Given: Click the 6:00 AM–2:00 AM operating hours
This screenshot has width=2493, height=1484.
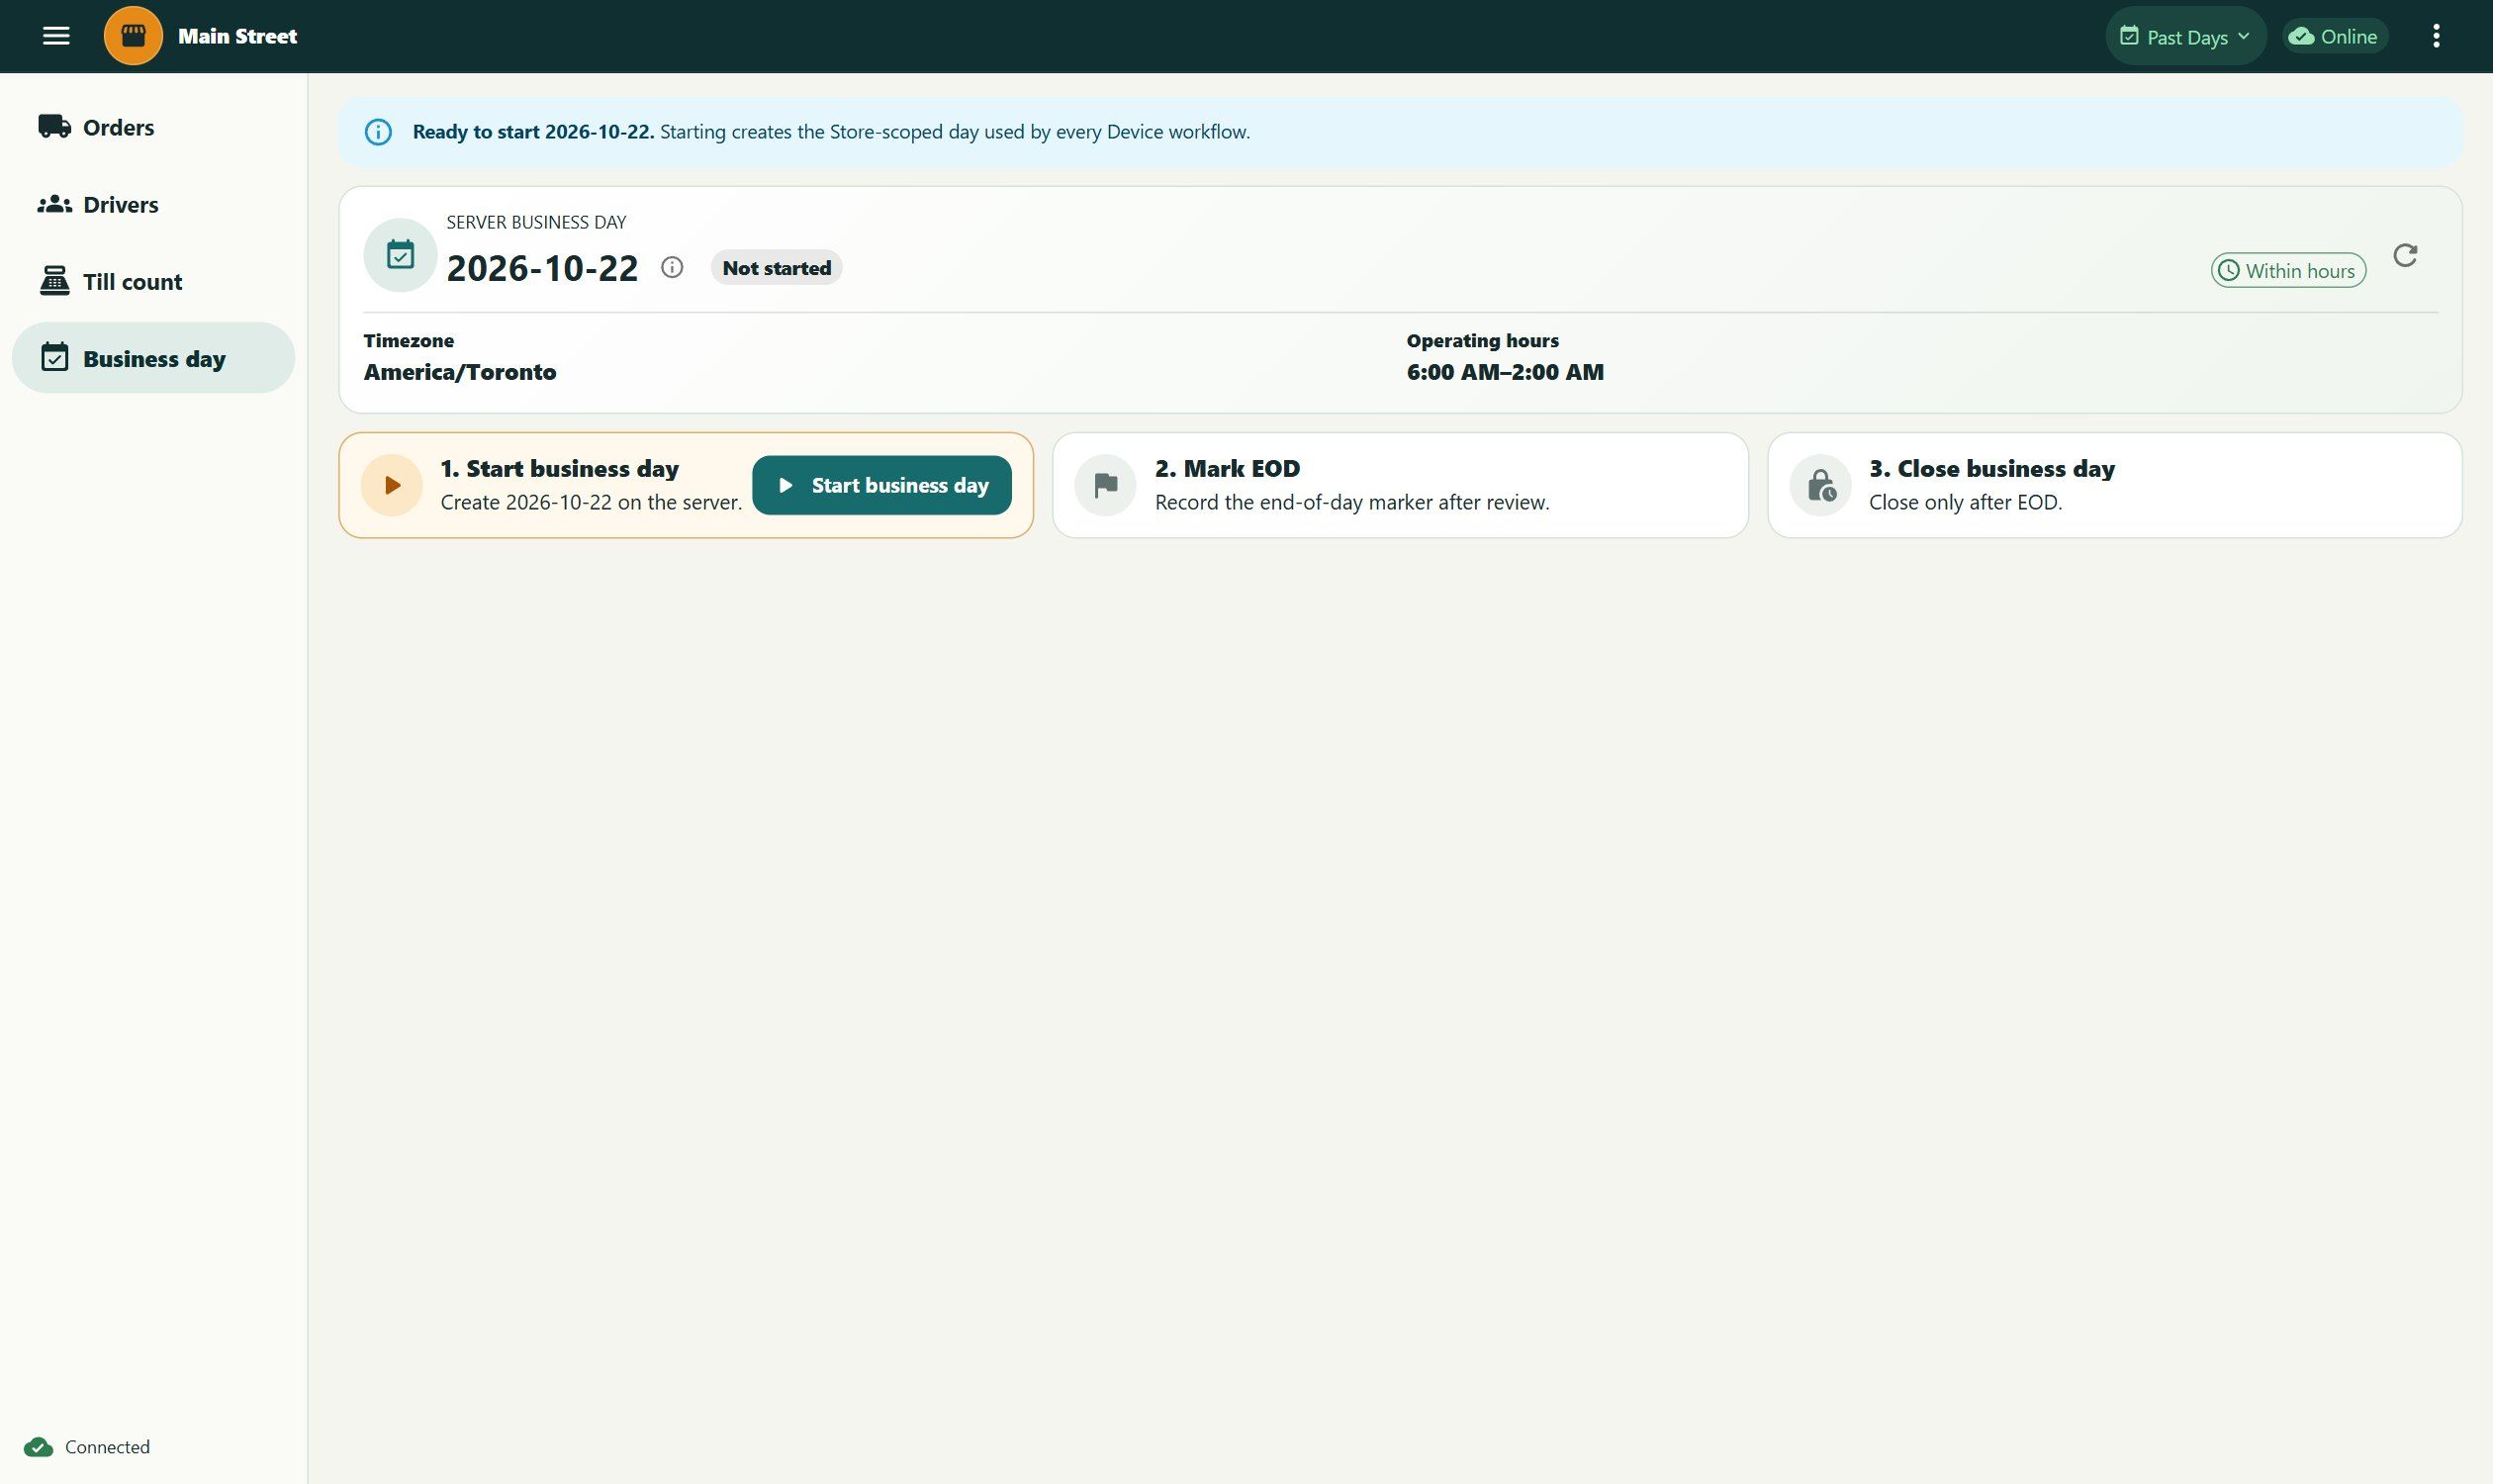Looking at the screenshot, I should pyautogui.click(x=1505, y=372).
